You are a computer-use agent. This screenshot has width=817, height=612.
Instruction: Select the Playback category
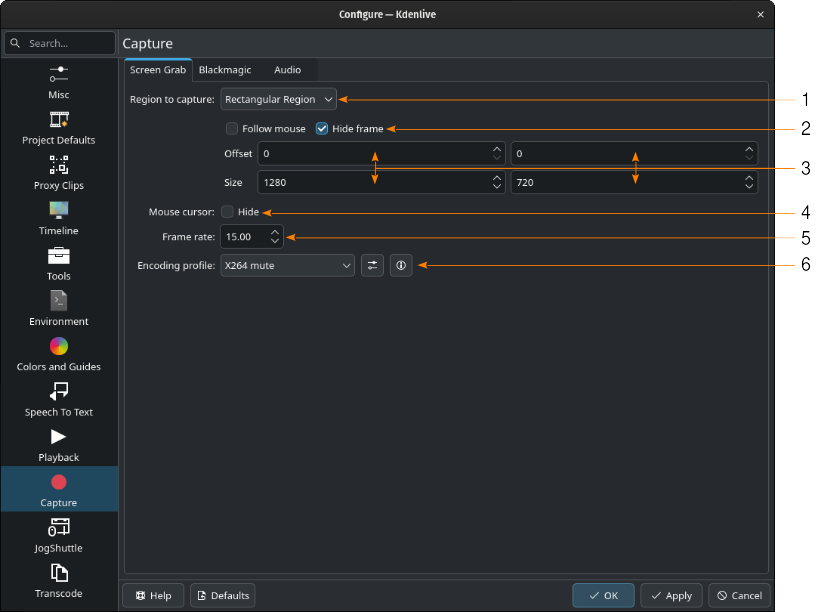click(x=59, y=445)
